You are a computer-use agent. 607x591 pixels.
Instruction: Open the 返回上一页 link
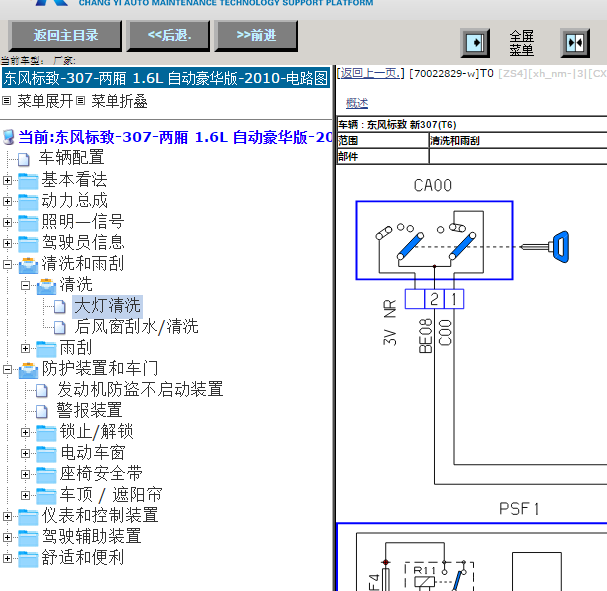pos(370,73)
